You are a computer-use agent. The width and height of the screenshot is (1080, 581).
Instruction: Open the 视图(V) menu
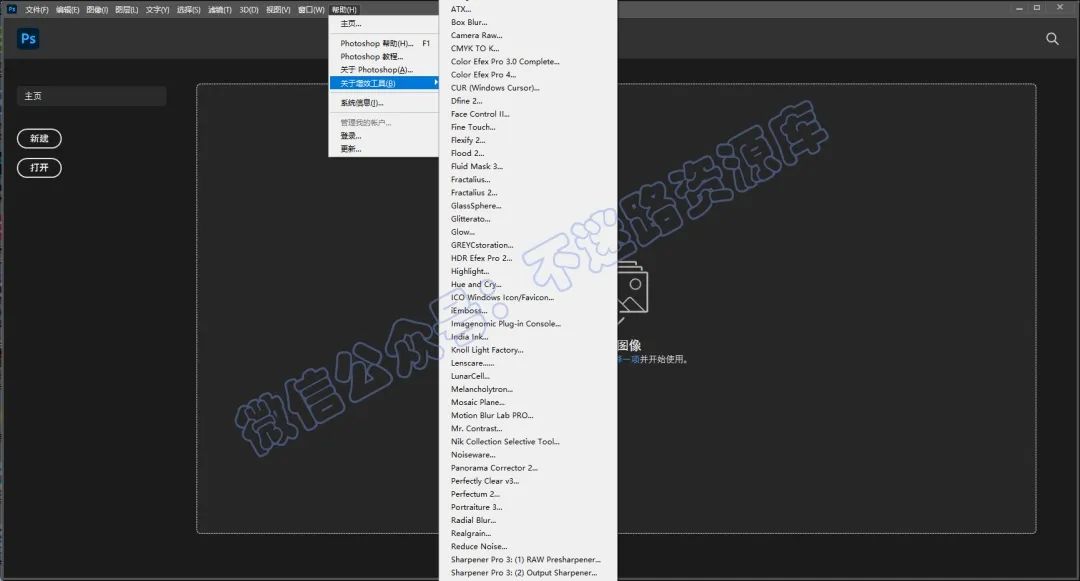(x=278, y=10)
